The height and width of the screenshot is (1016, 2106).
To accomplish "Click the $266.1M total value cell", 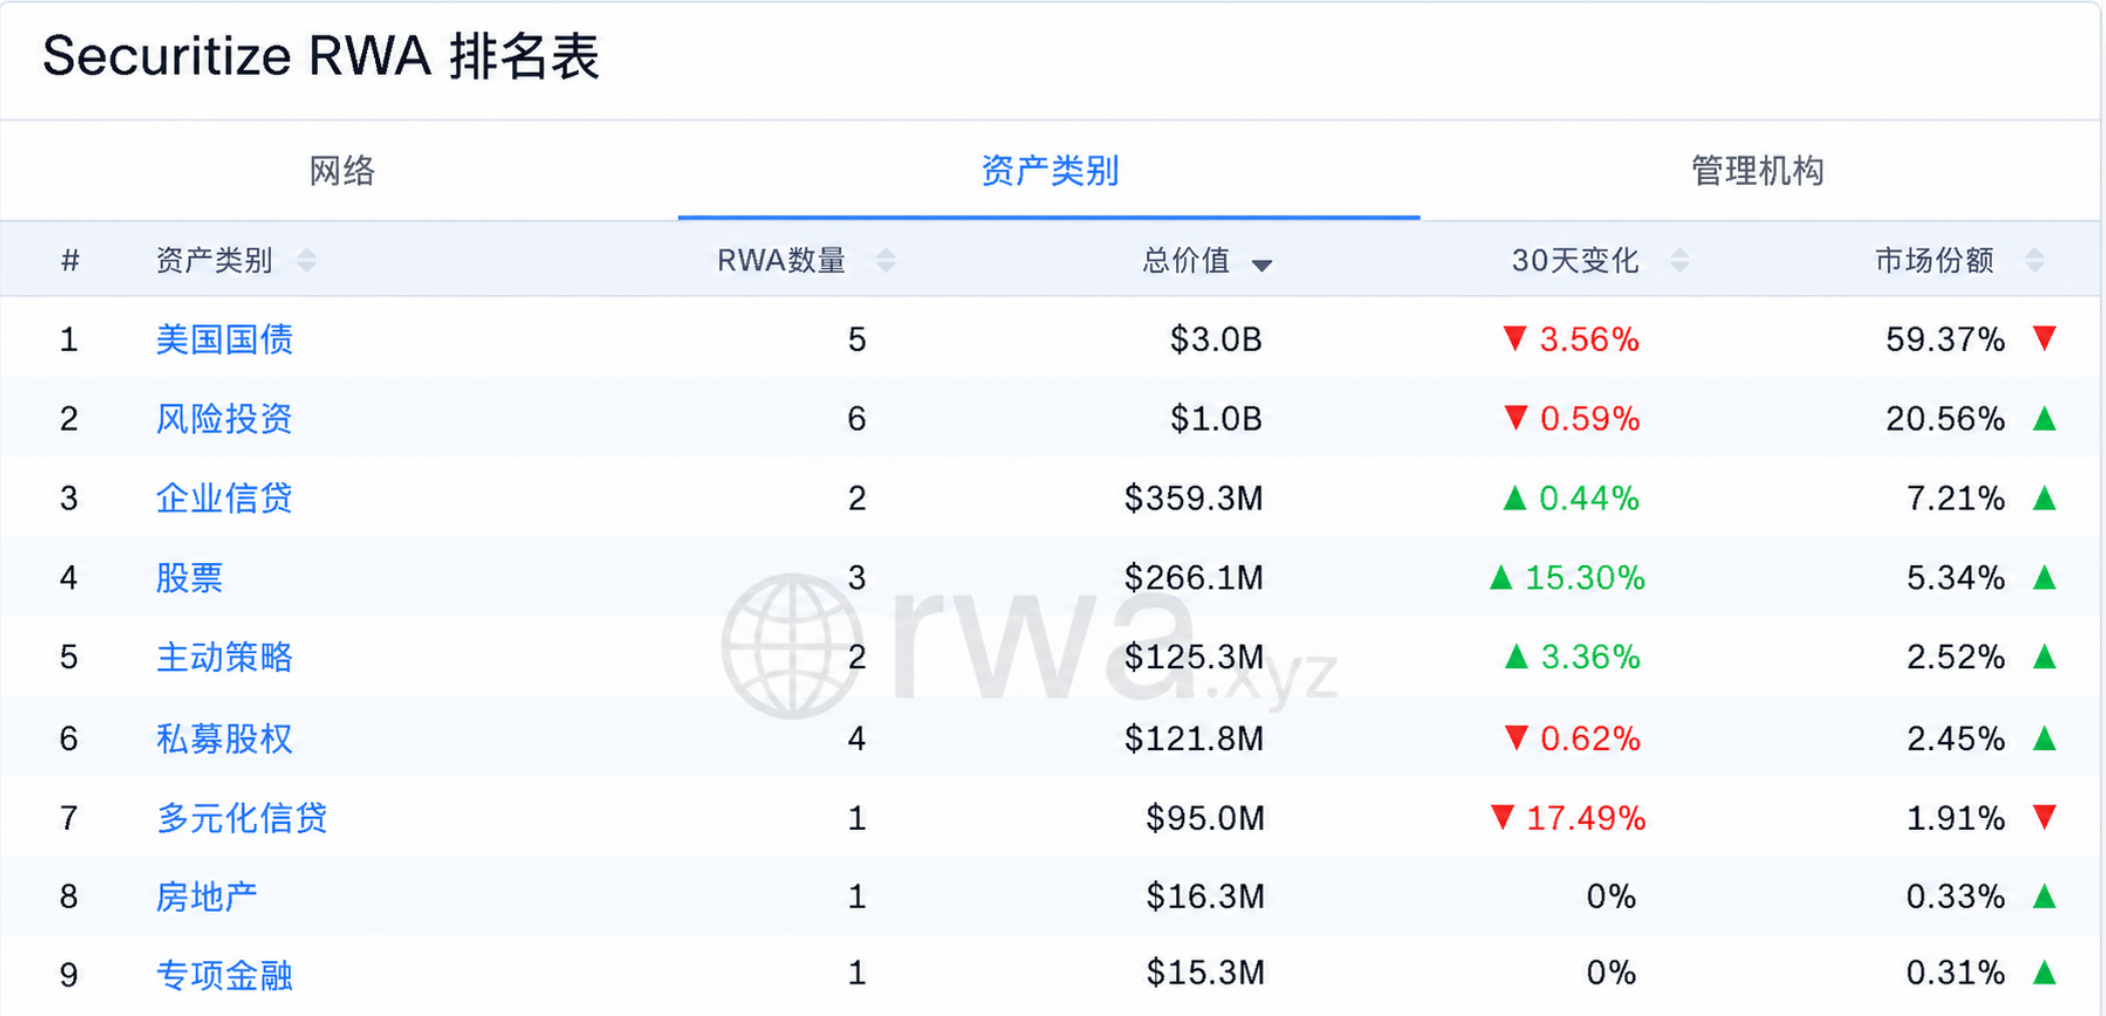I will [x=1194, y=578].
